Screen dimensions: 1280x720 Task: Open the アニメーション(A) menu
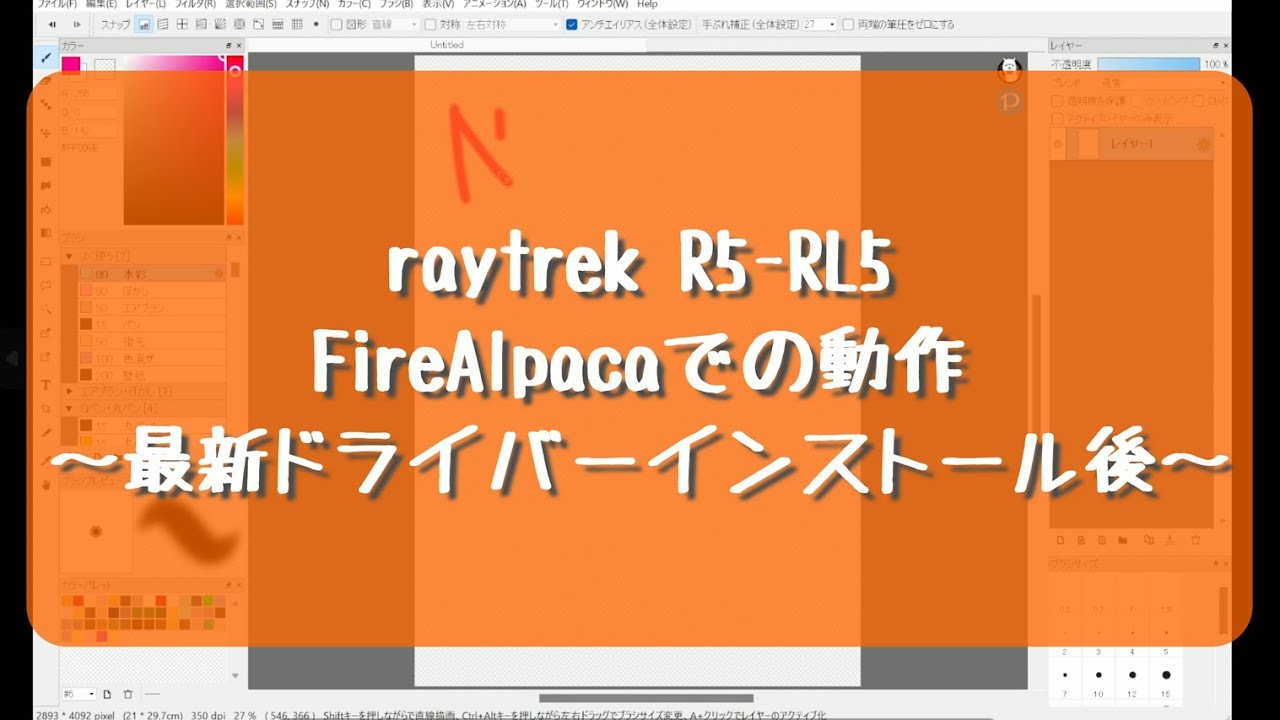point(495,4)
